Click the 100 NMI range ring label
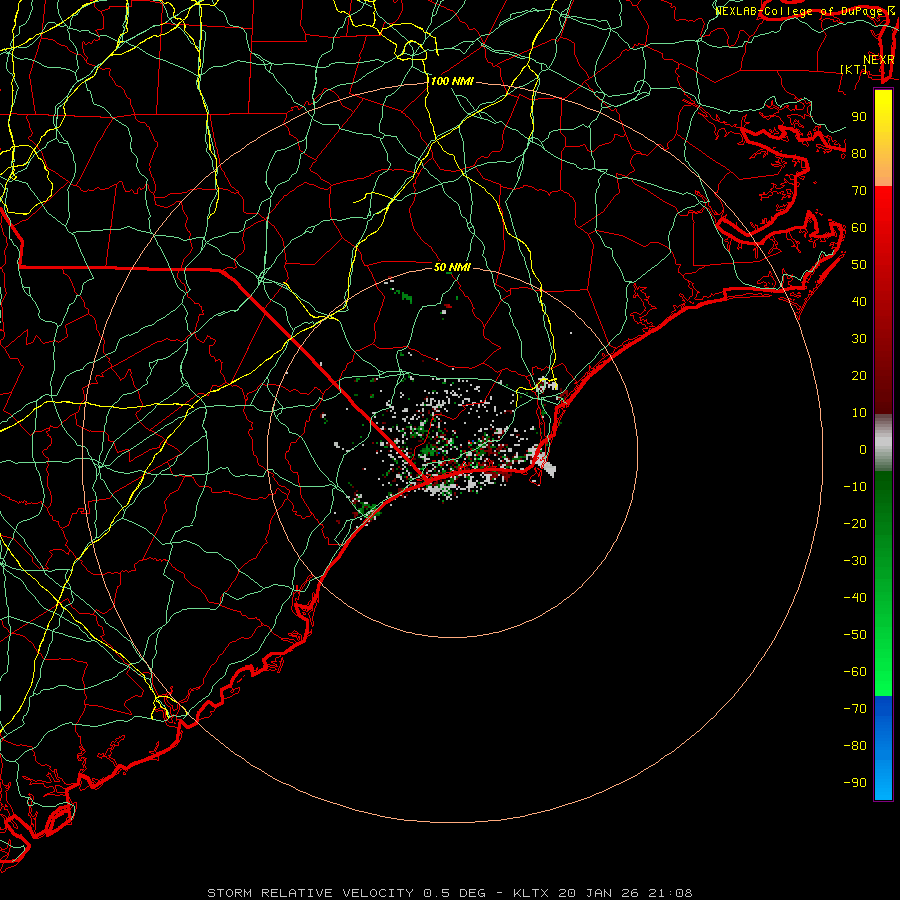The height and width of the screenshot is (900, 900). 452,82
